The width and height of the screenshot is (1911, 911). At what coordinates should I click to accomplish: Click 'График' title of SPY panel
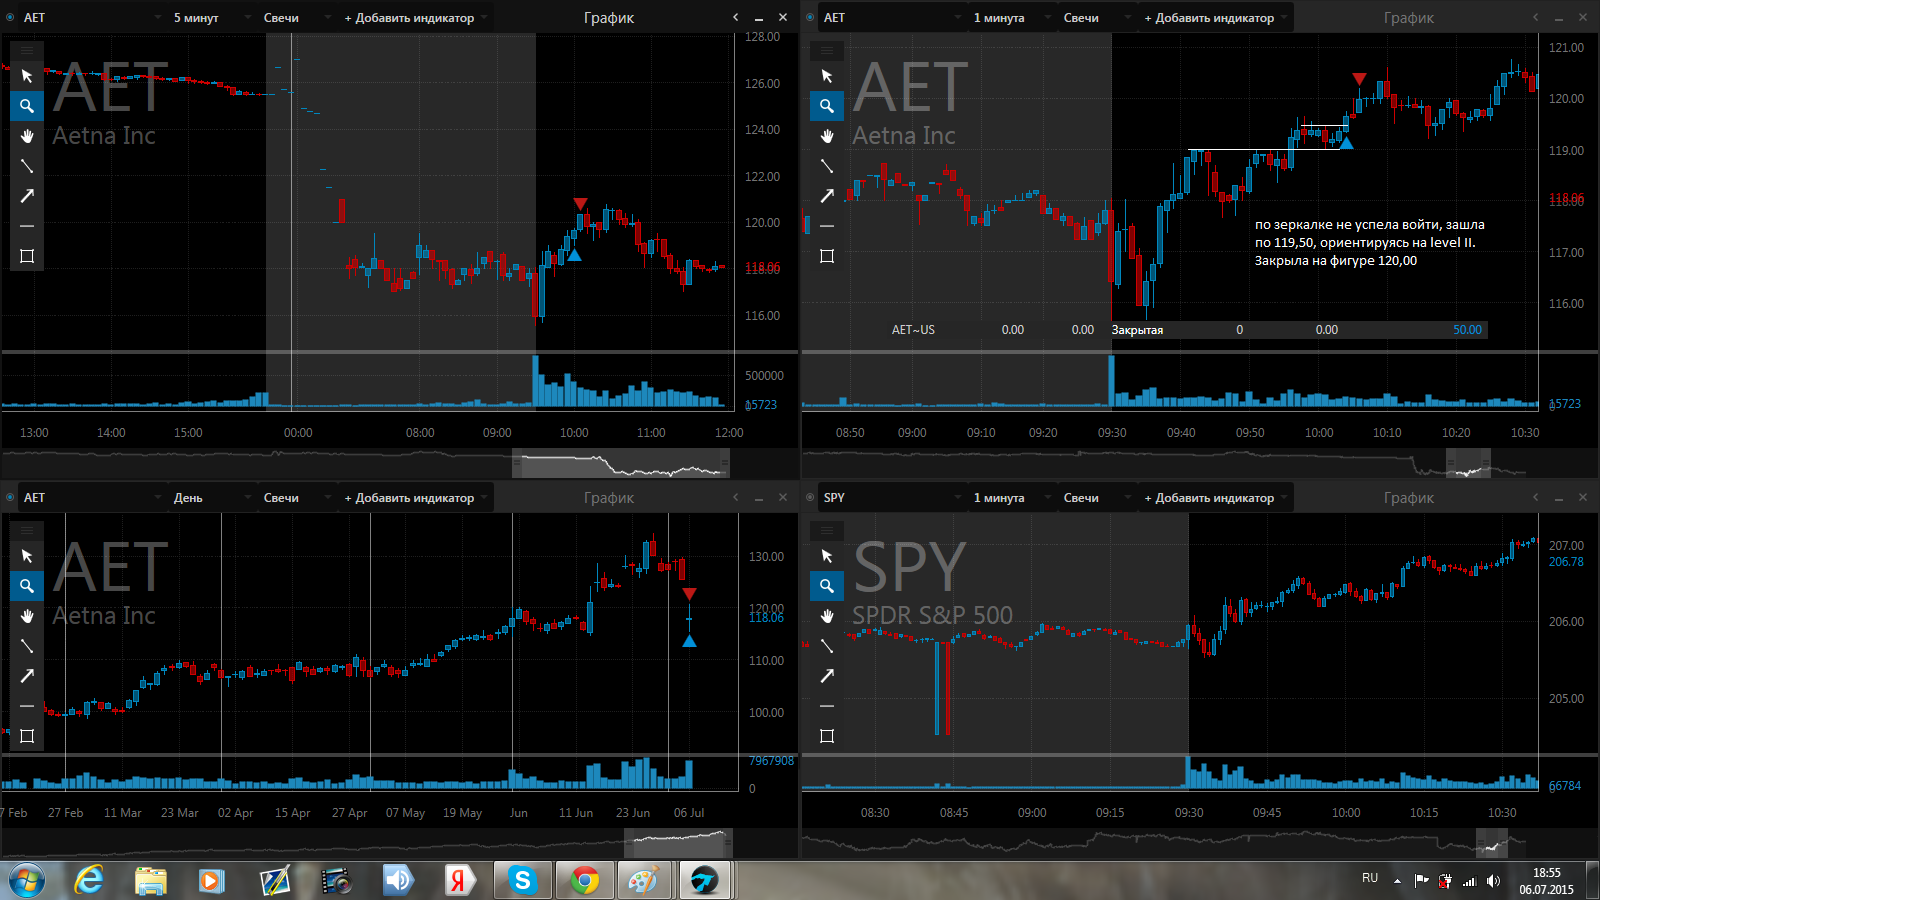point(1409,497)
